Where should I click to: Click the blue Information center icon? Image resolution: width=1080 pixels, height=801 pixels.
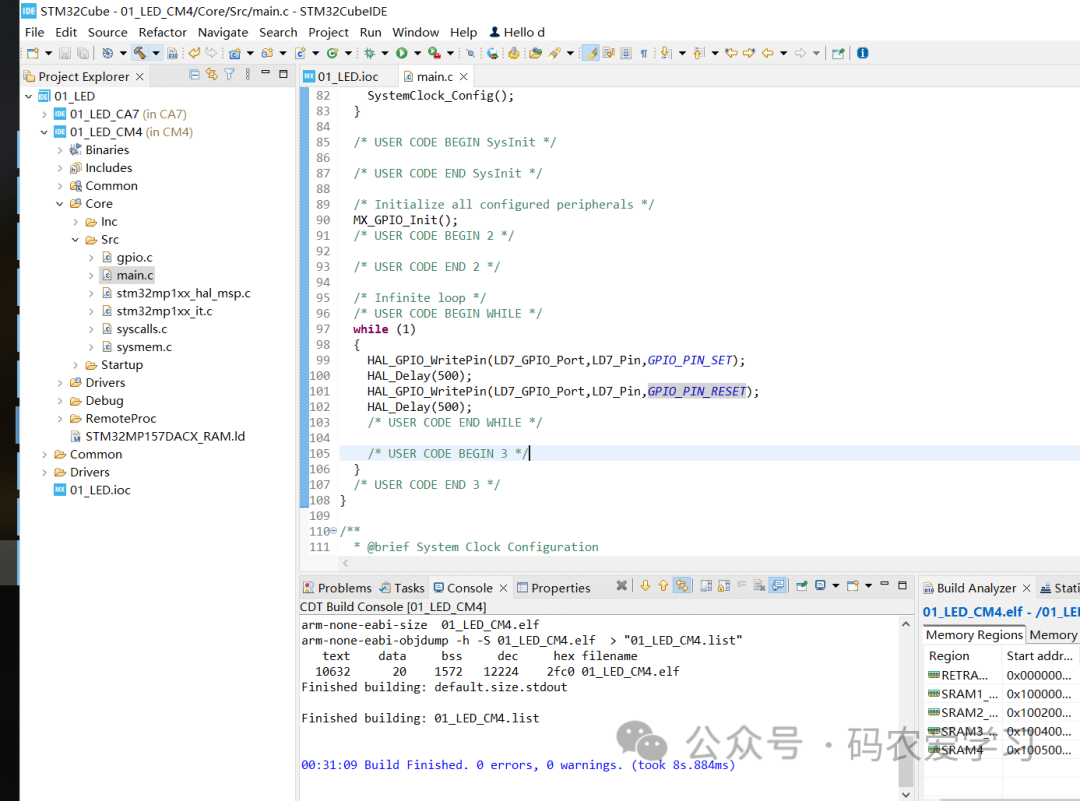click(x=862, y=53)
